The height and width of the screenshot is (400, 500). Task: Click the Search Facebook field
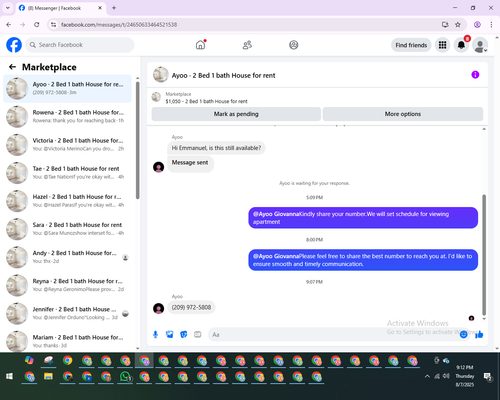click(x=80, y=45)
